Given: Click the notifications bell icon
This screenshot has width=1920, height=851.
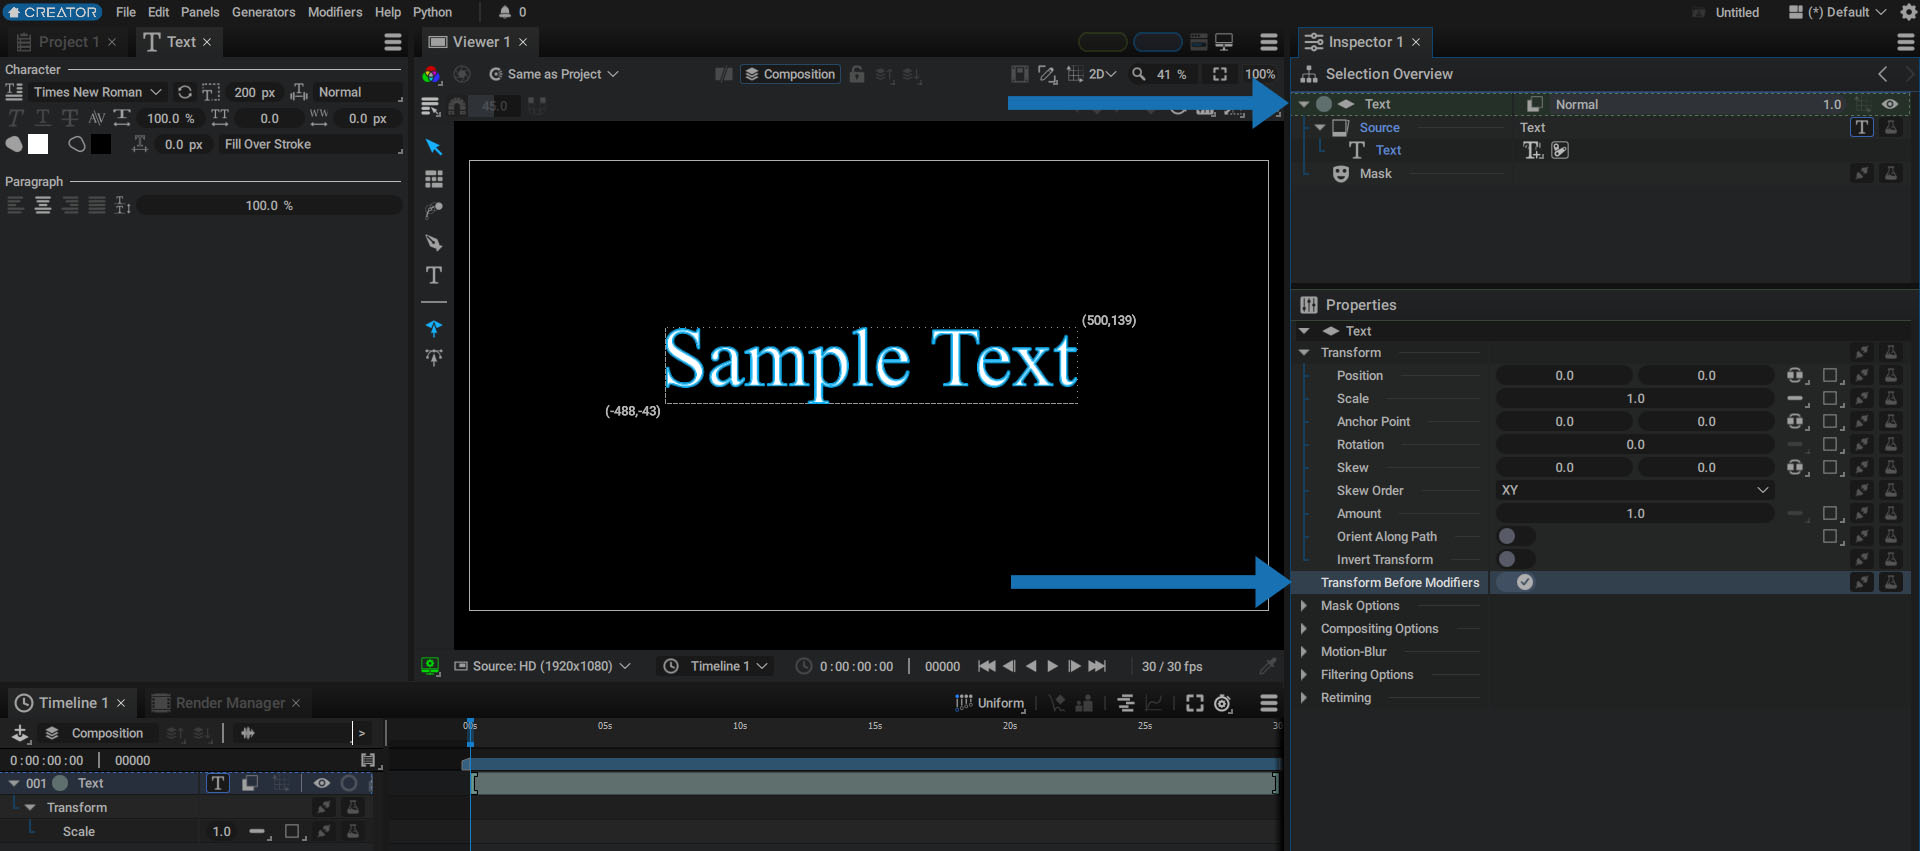Looking at the screenshot, I should [x=505, y=12].
